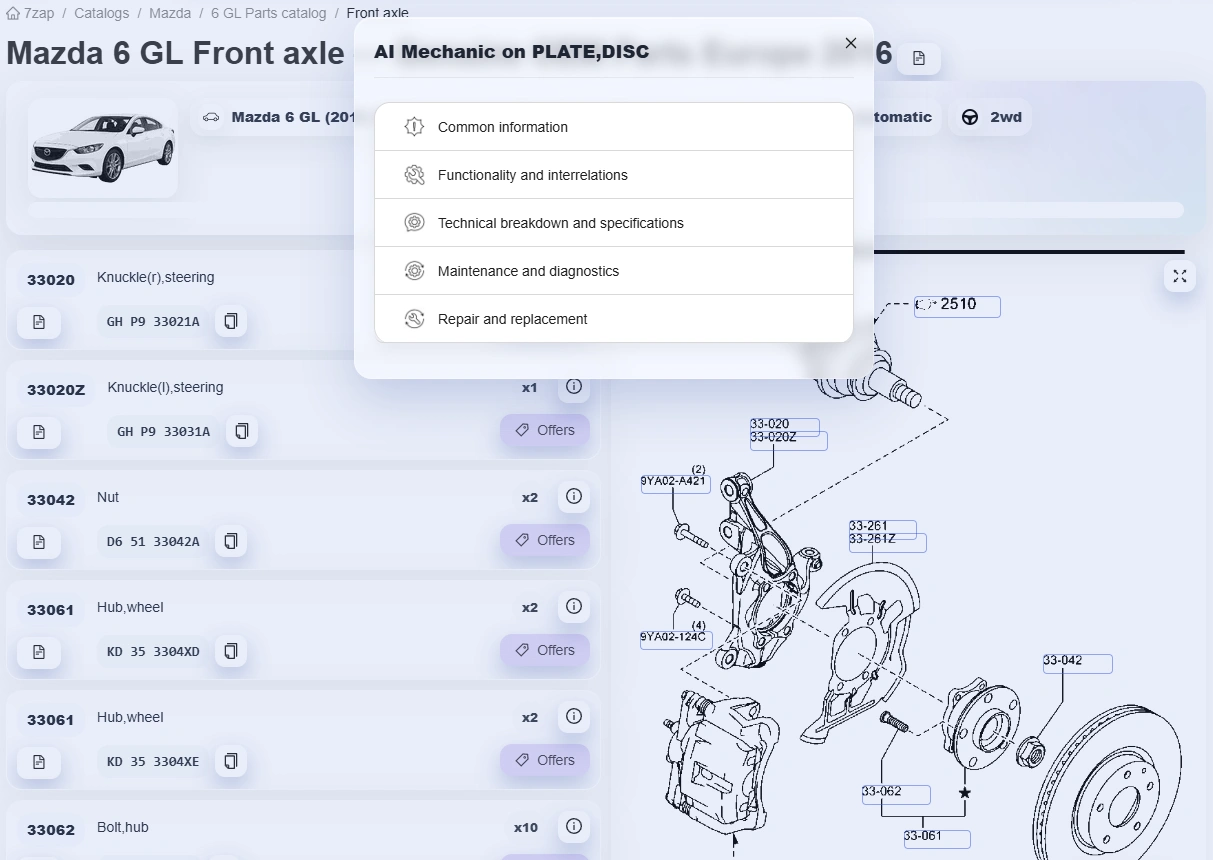Click the Repair and replacement wrench icon
The height and width of the screenshot is (860, 1213).
coord(414,319)
